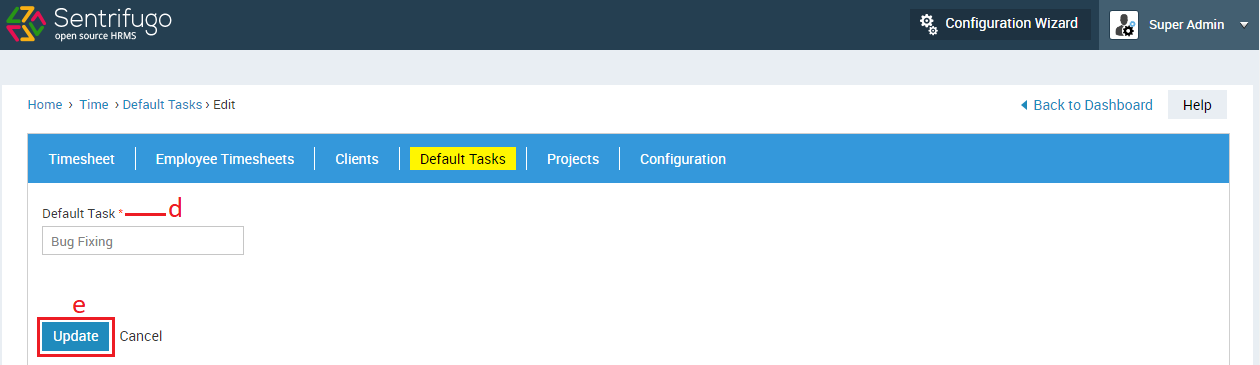
Task: Open the Help button
Action: (x=1197, y=105)
